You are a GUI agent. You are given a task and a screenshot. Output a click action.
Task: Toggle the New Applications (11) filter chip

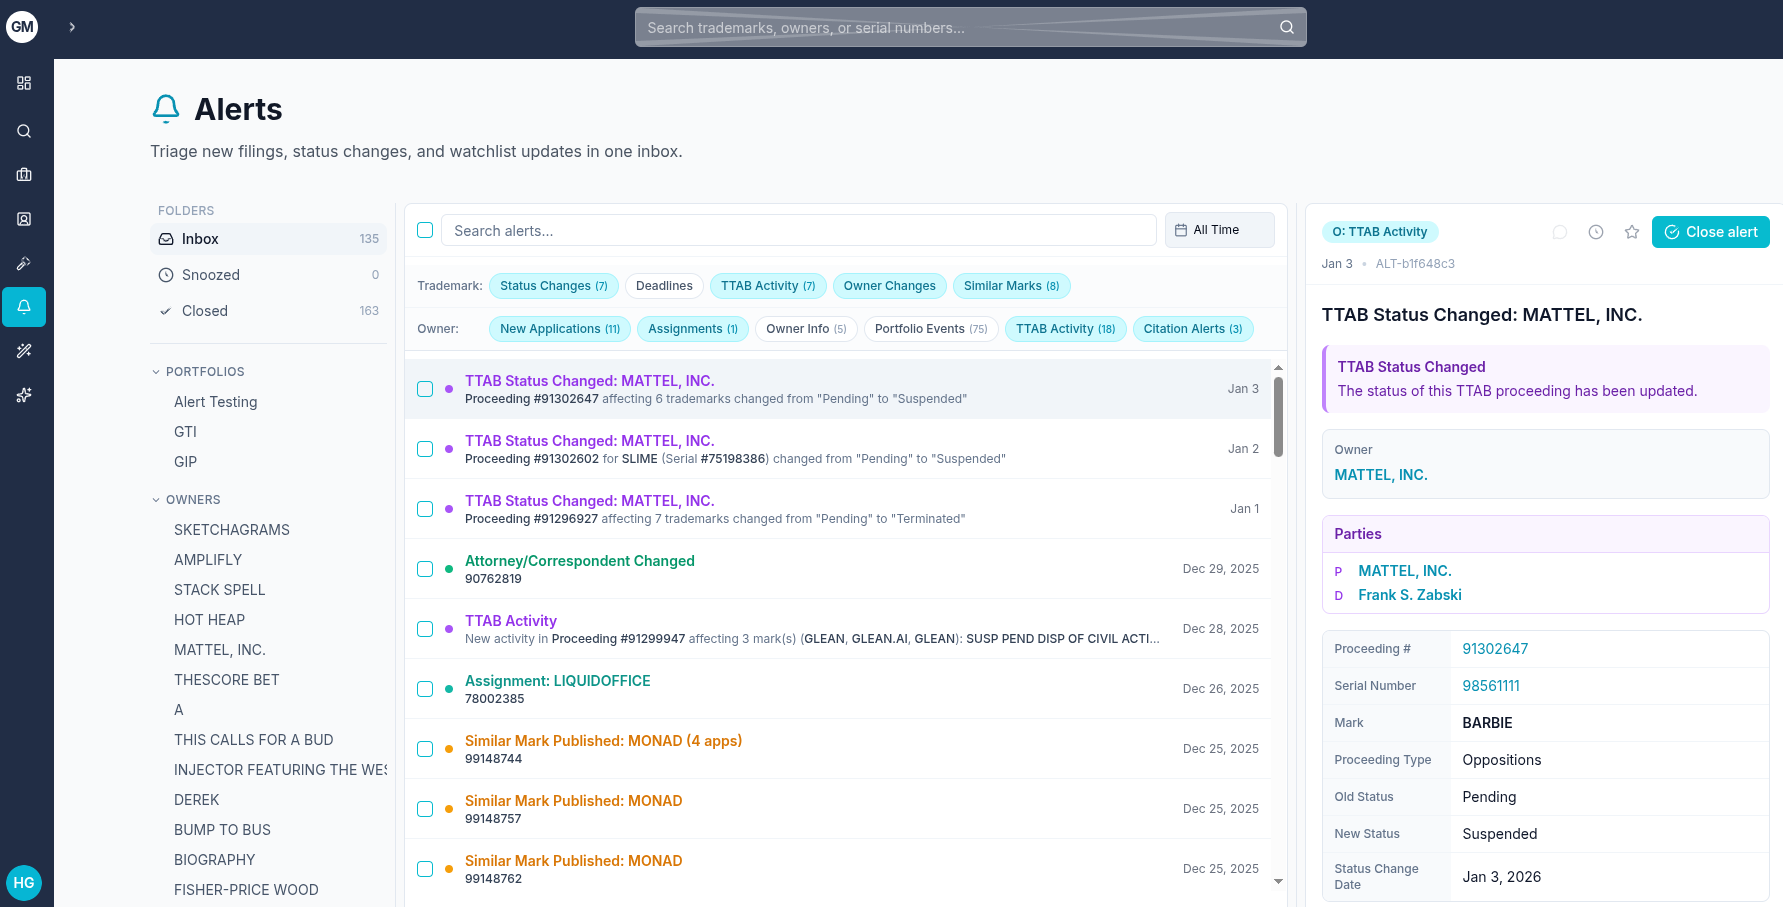pos(560,329)
